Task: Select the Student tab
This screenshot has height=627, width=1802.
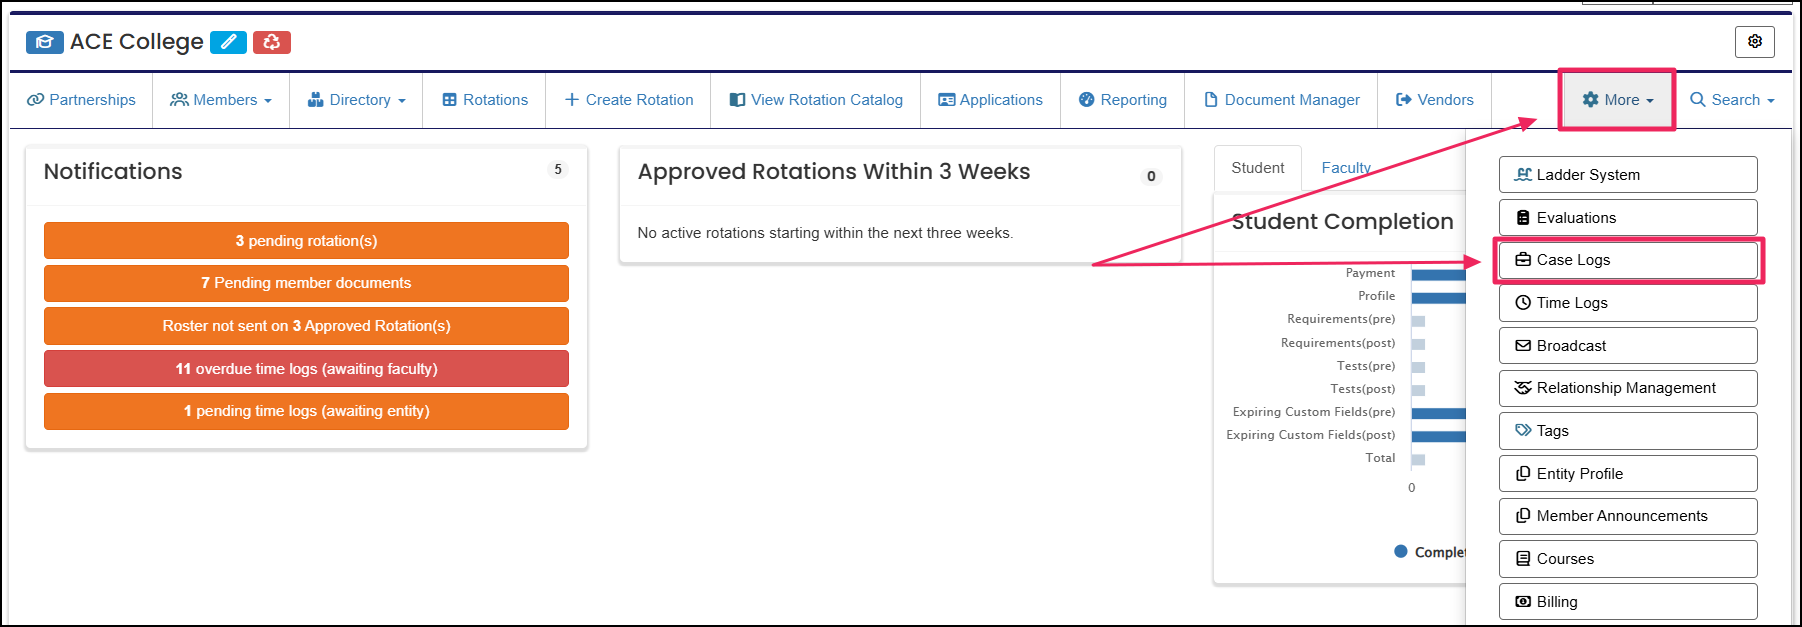Action: pyautogui.click(x=1258, y=168)
